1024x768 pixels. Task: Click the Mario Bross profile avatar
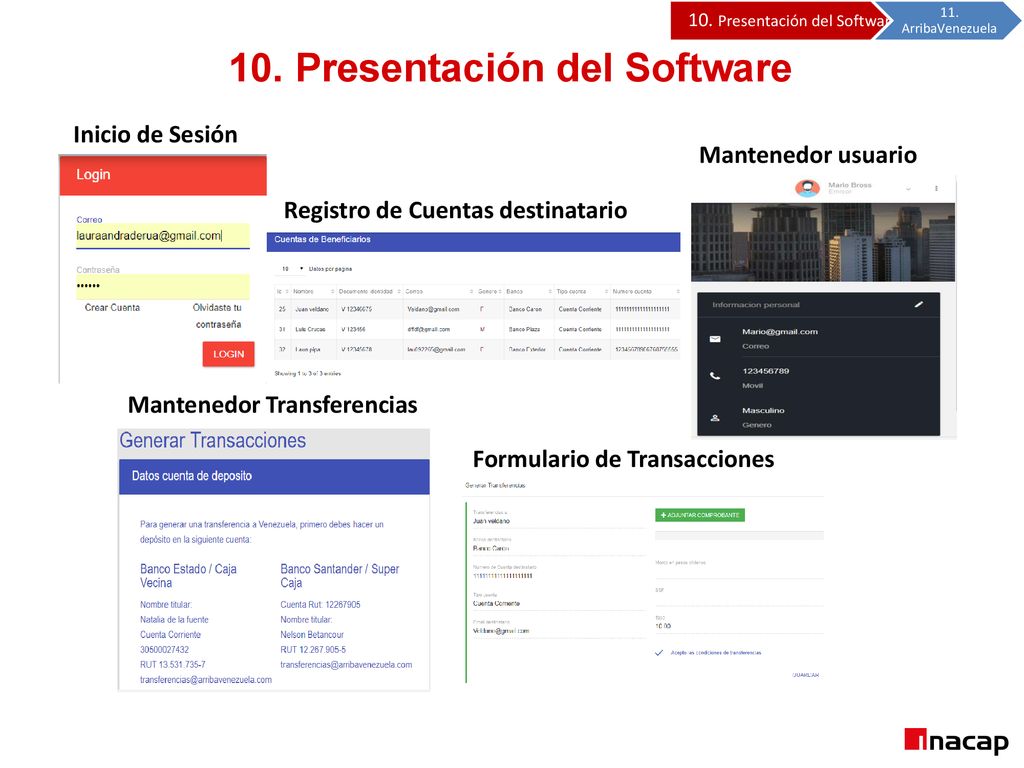tap(808, 188)
